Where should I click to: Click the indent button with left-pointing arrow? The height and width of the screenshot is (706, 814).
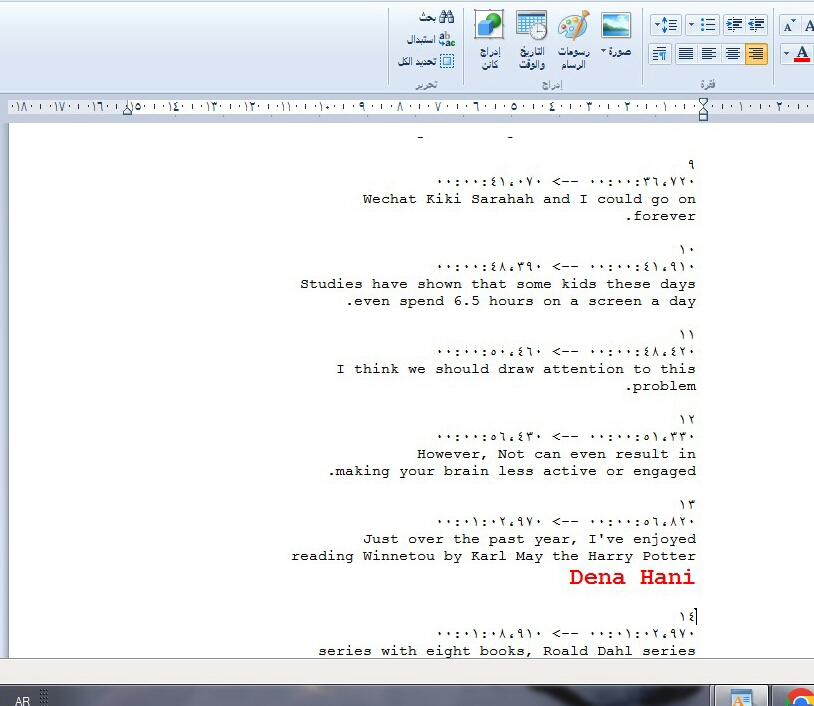pos(756,24)
